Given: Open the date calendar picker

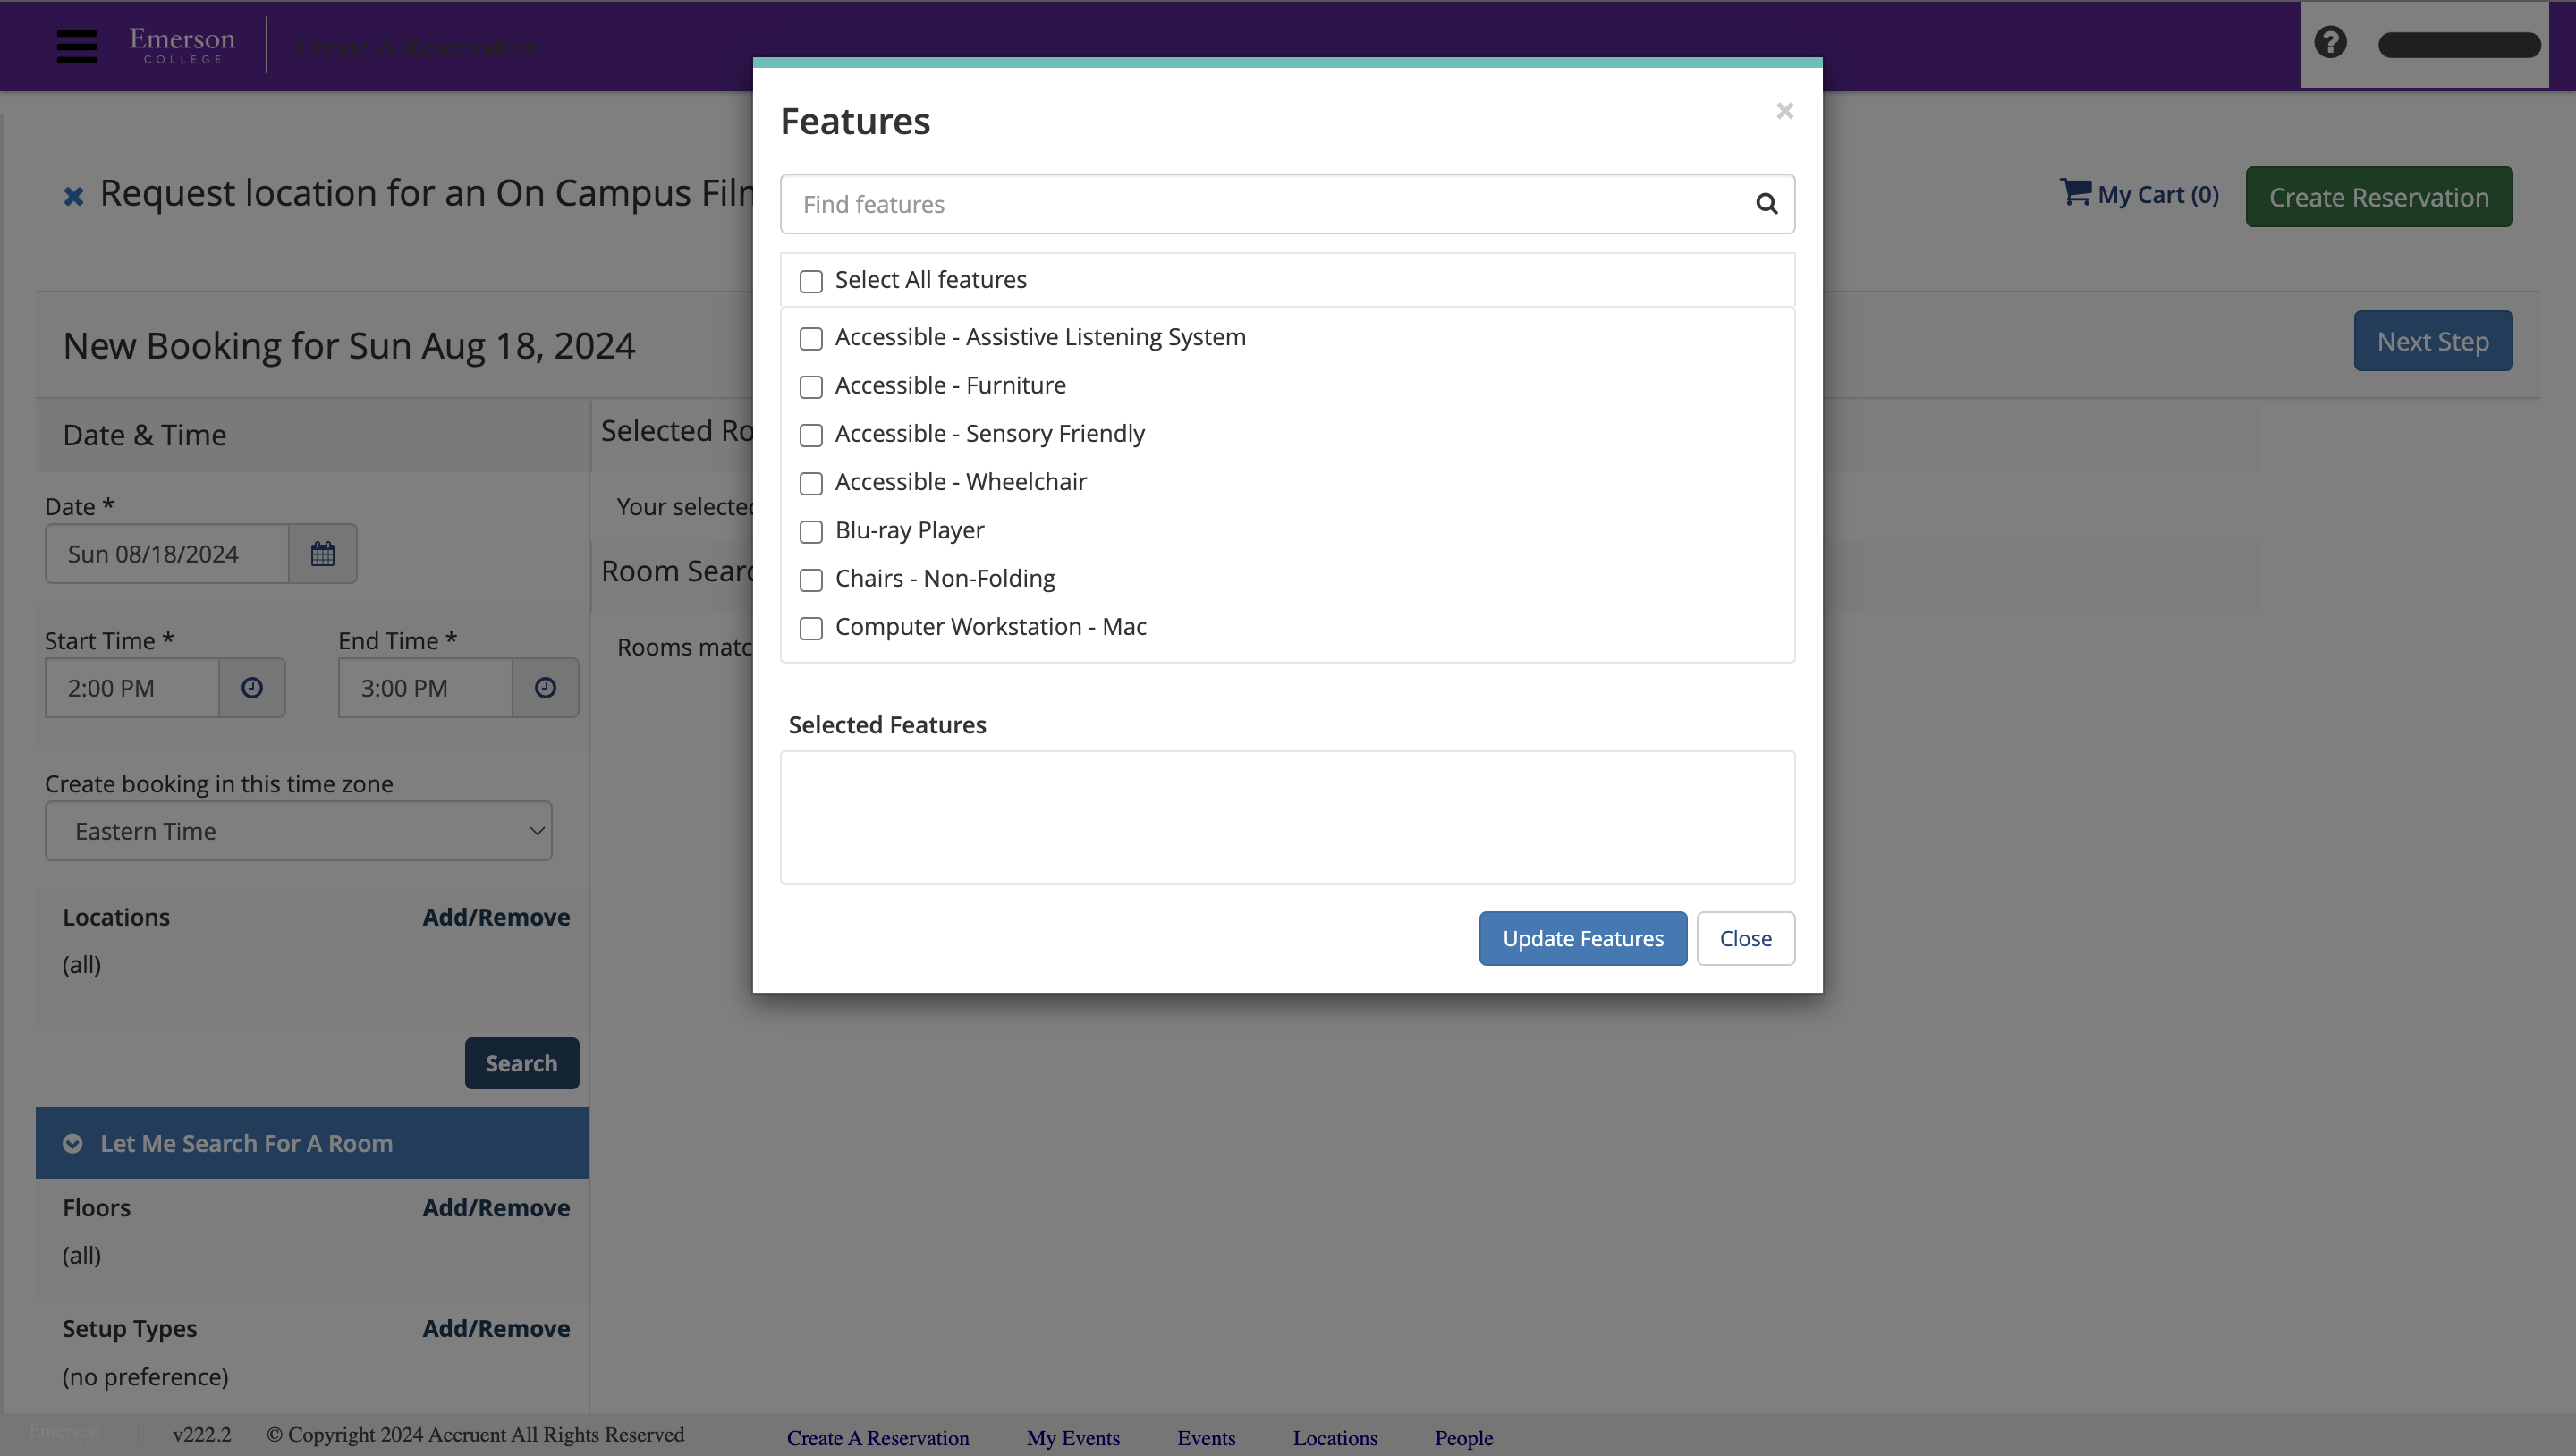Looking at the screenshot, I should tap(322, 553).
